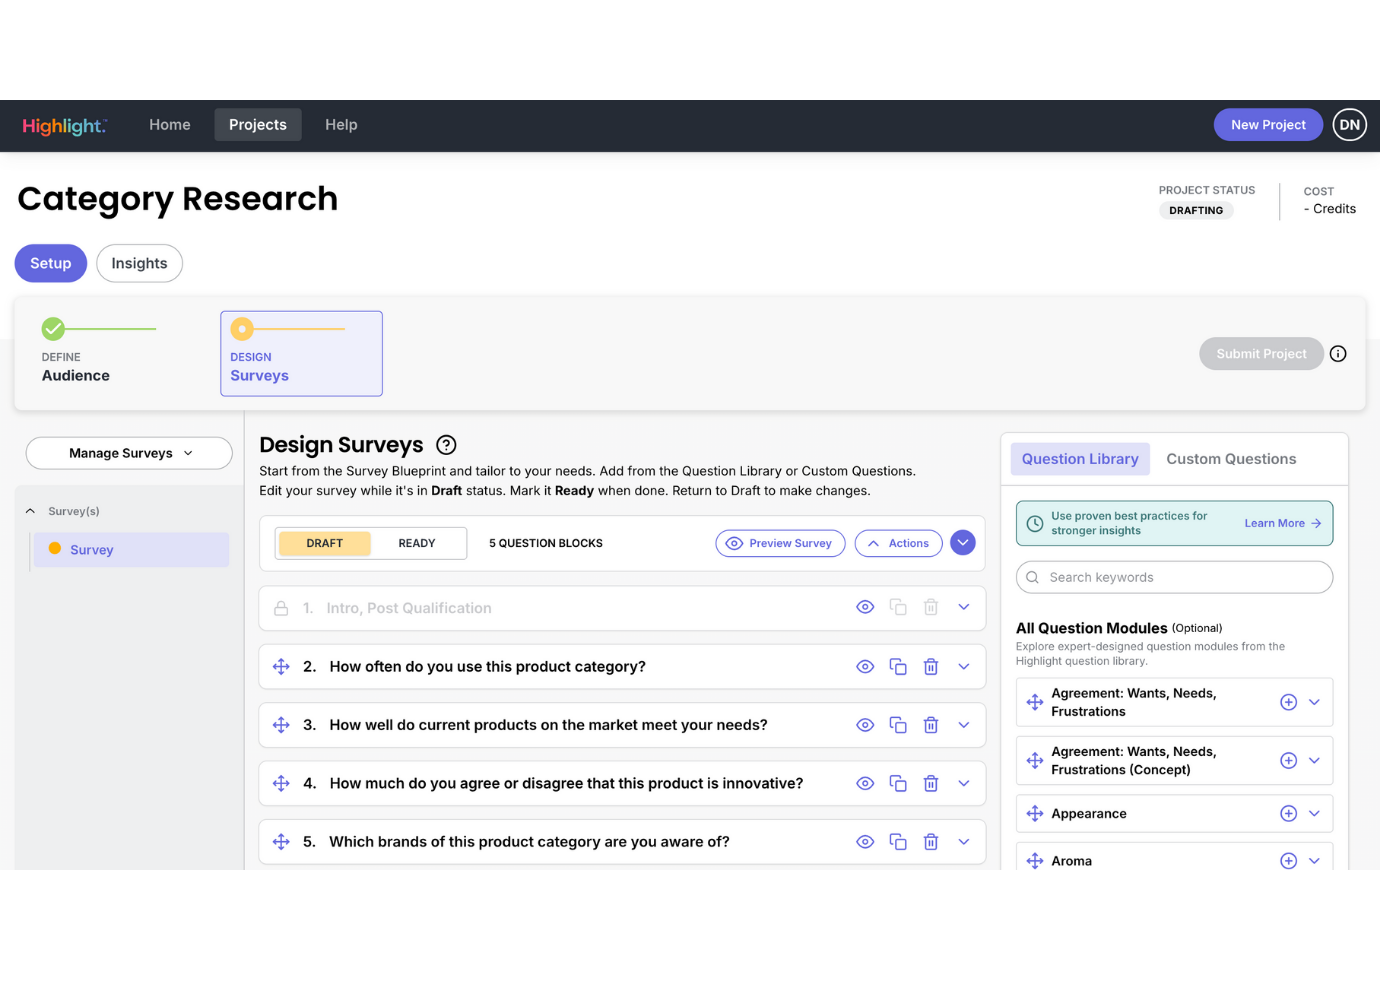Screen dimensions: 1380x1000
Task: Follow the Learn More link
Action: tap(1282, 523)
